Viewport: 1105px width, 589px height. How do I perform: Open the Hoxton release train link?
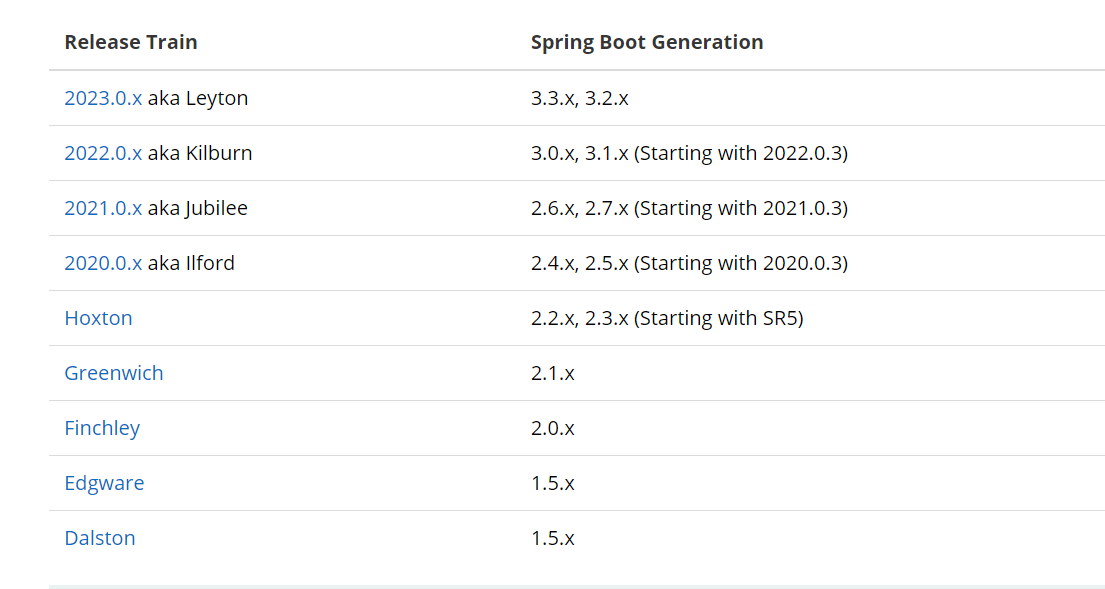[98, 318]
